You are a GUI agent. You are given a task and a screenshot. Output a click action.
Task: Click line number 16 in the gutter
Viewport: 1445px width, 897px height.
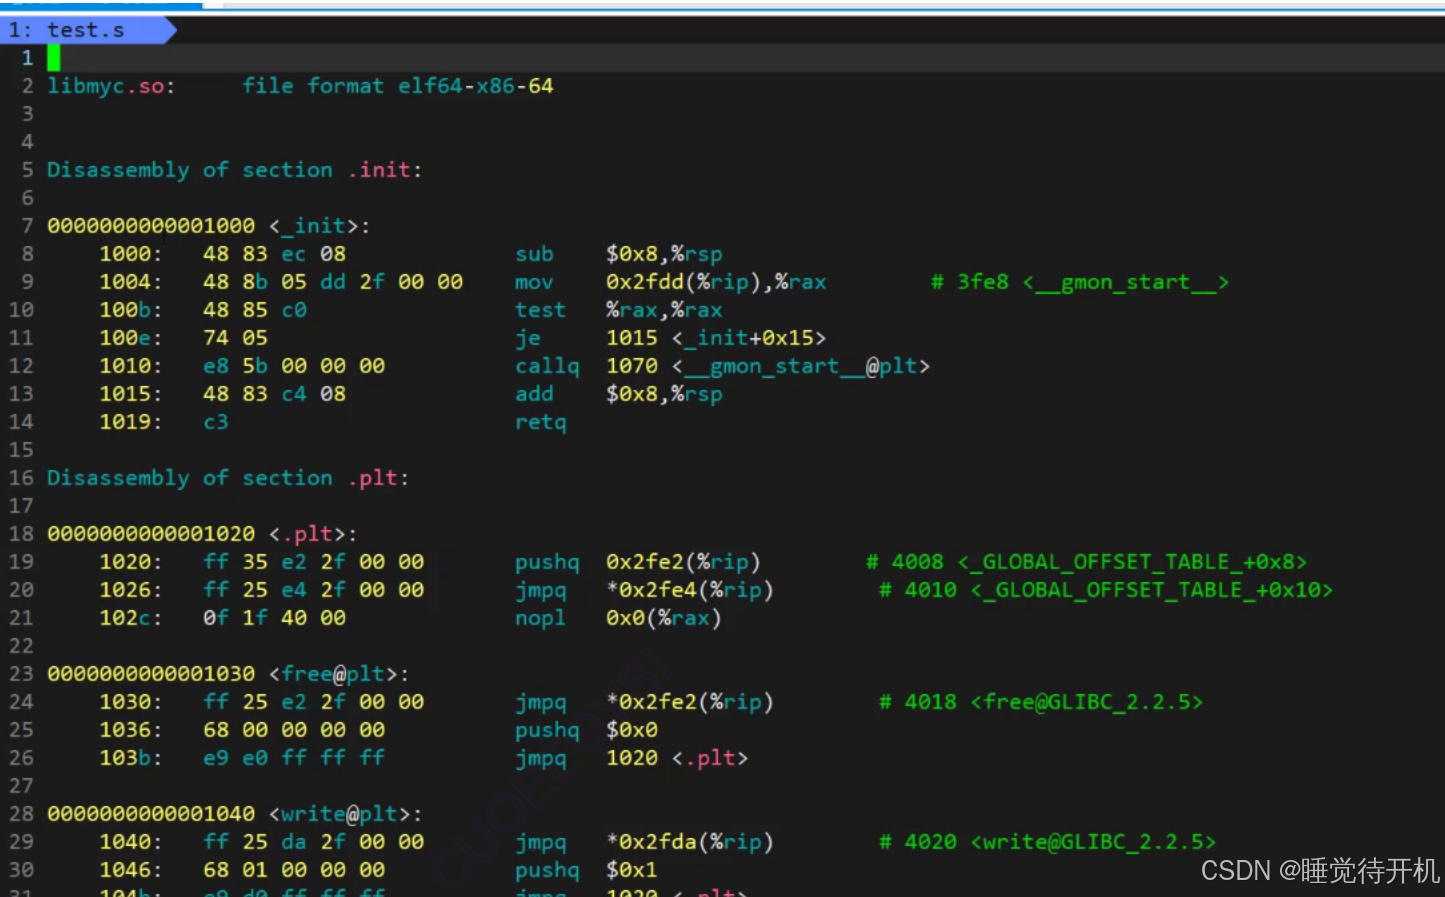(x=21, y=478)
